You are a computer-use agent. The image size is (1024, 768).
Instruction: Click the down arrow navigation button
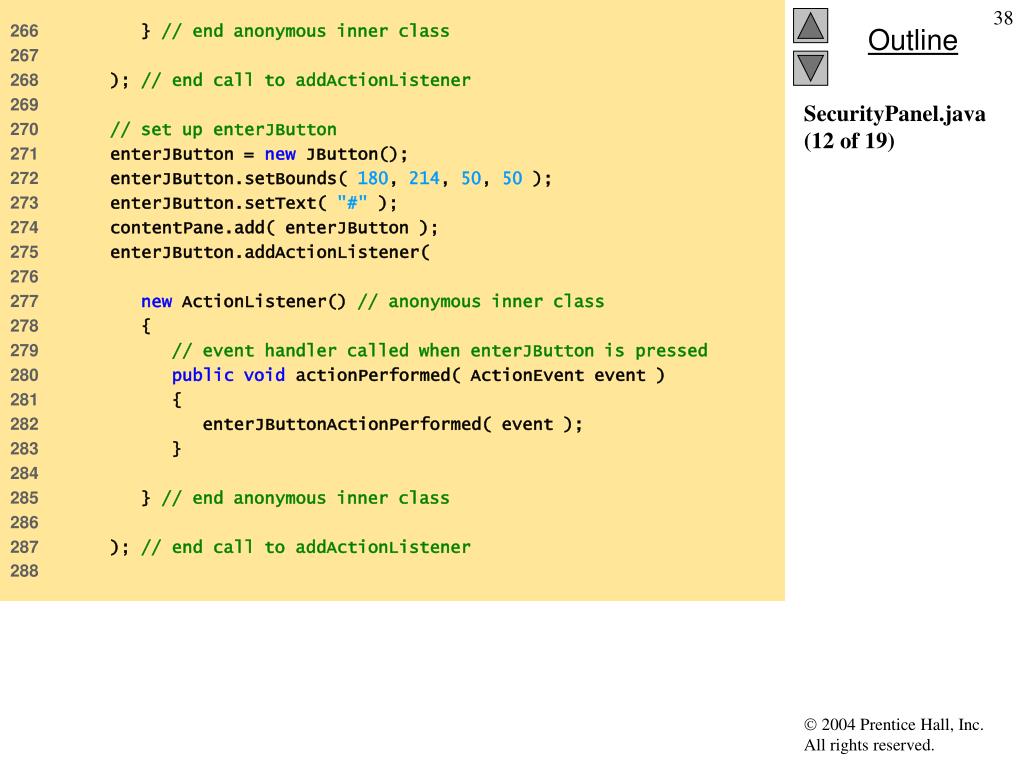click(810, 68)
